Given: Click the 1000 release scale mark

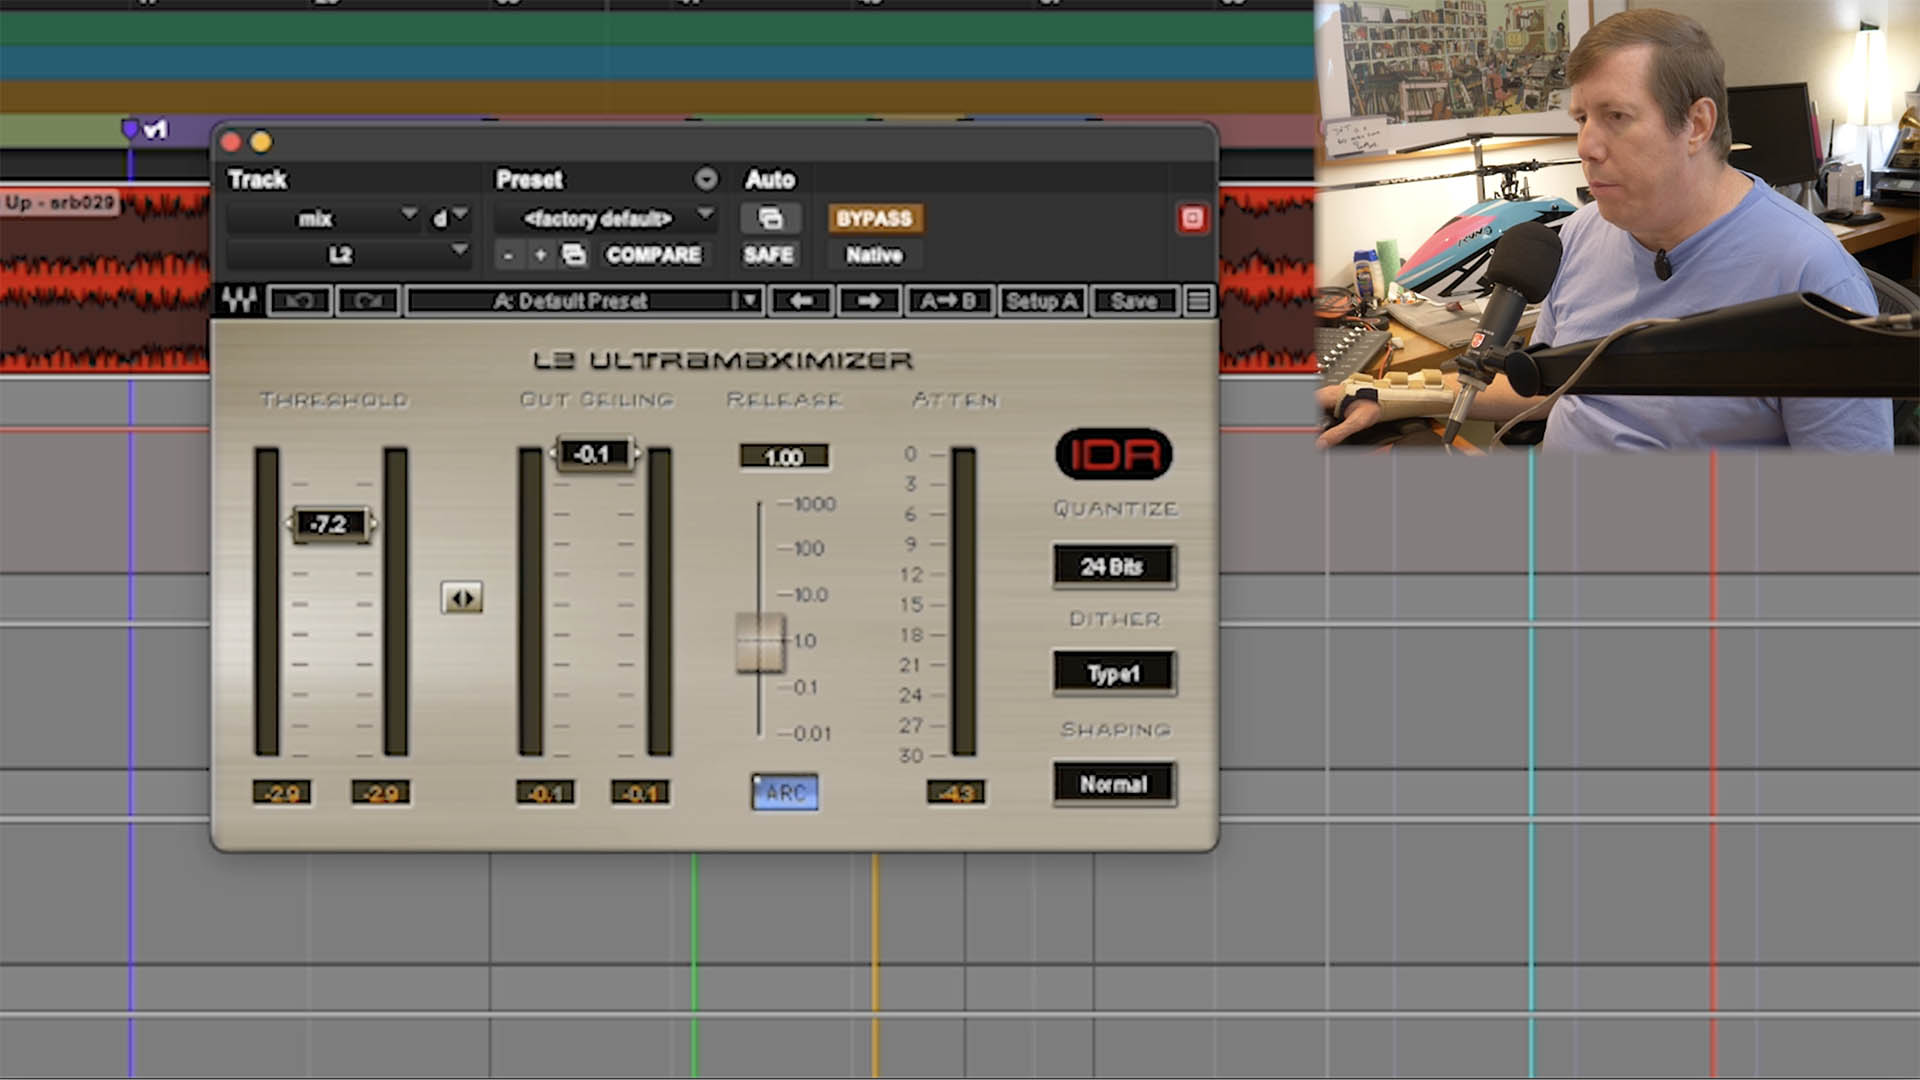Looking at the screenshot, I should pyautogui.click(x=814, y=504).
